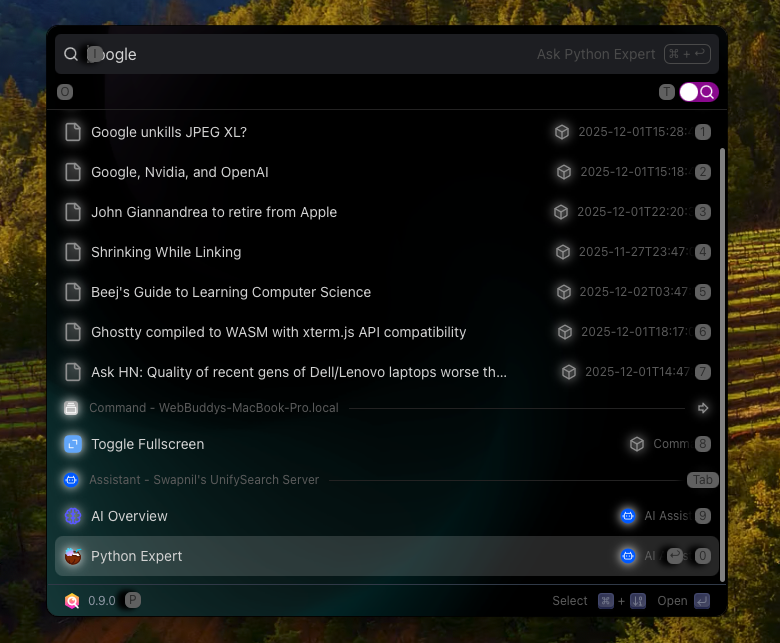780x643 pixels.
Task: Click number badge 1 on first result
Action: coord(703,132)
